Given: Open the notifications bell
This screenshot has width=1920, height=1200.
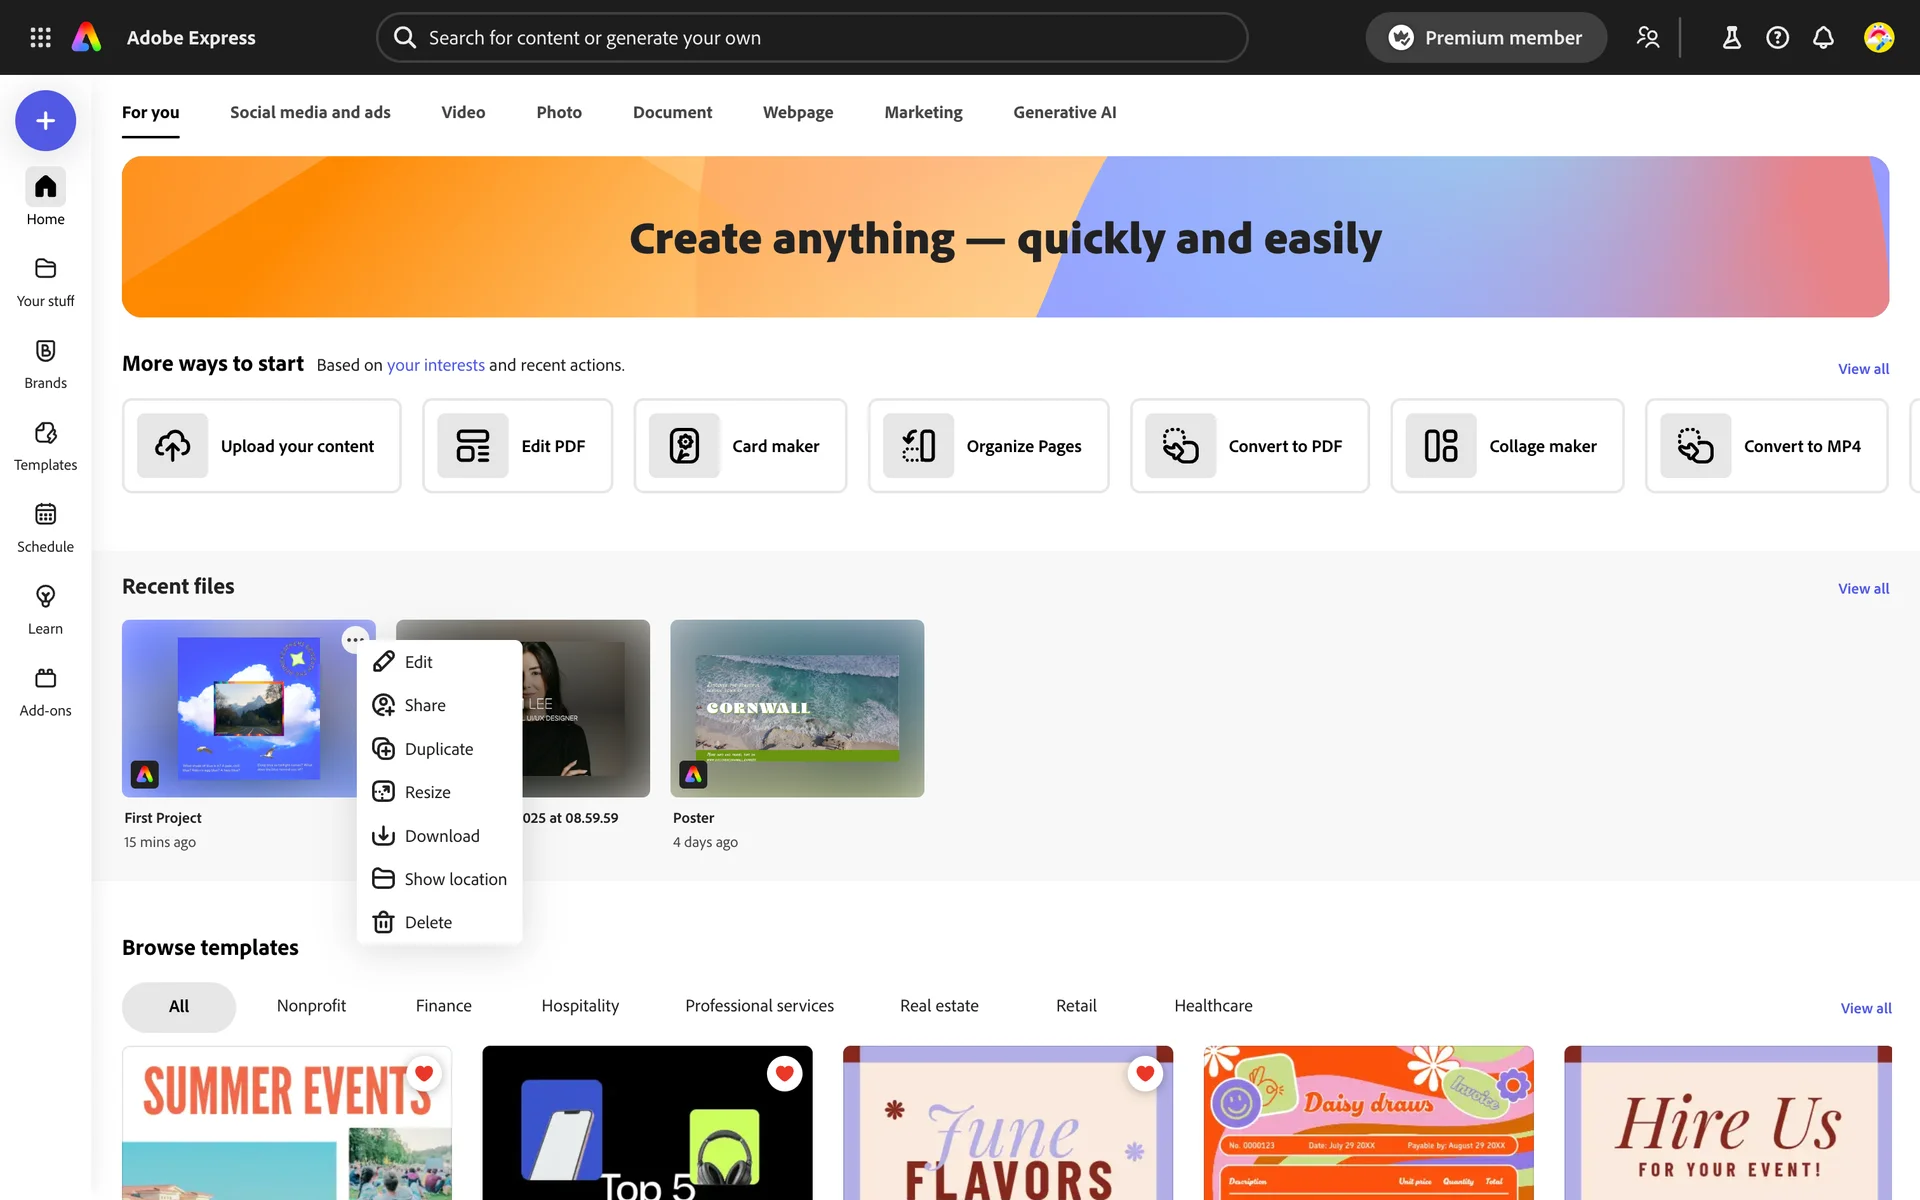Looking at the screenshot, I should point(1823,38).
